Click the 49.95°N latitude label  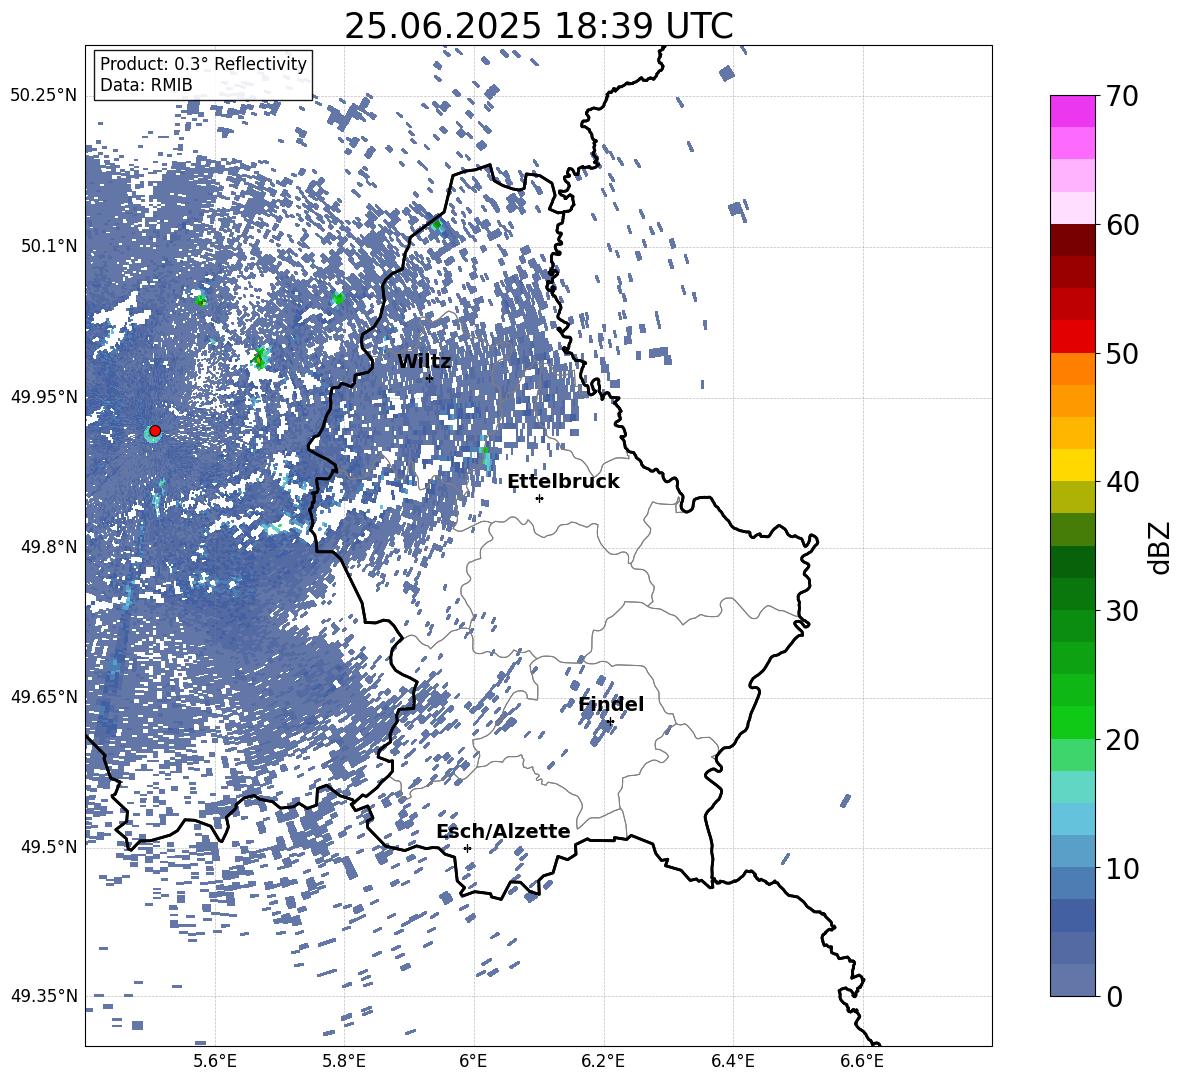point(44,397)
